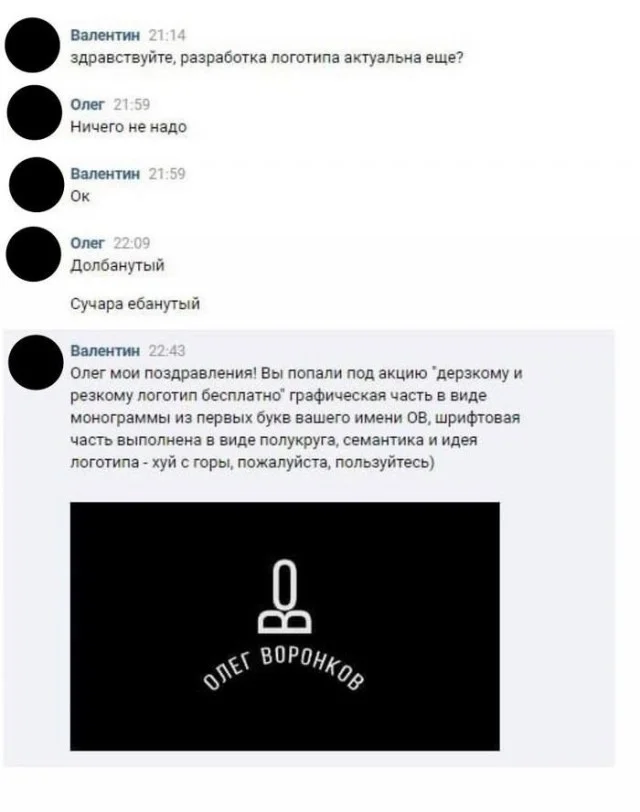Open the avatar beside Валентин's 21:14 message
Image resolution: width=640 pixels, height=812 pixels.
[x=33, y=45]
